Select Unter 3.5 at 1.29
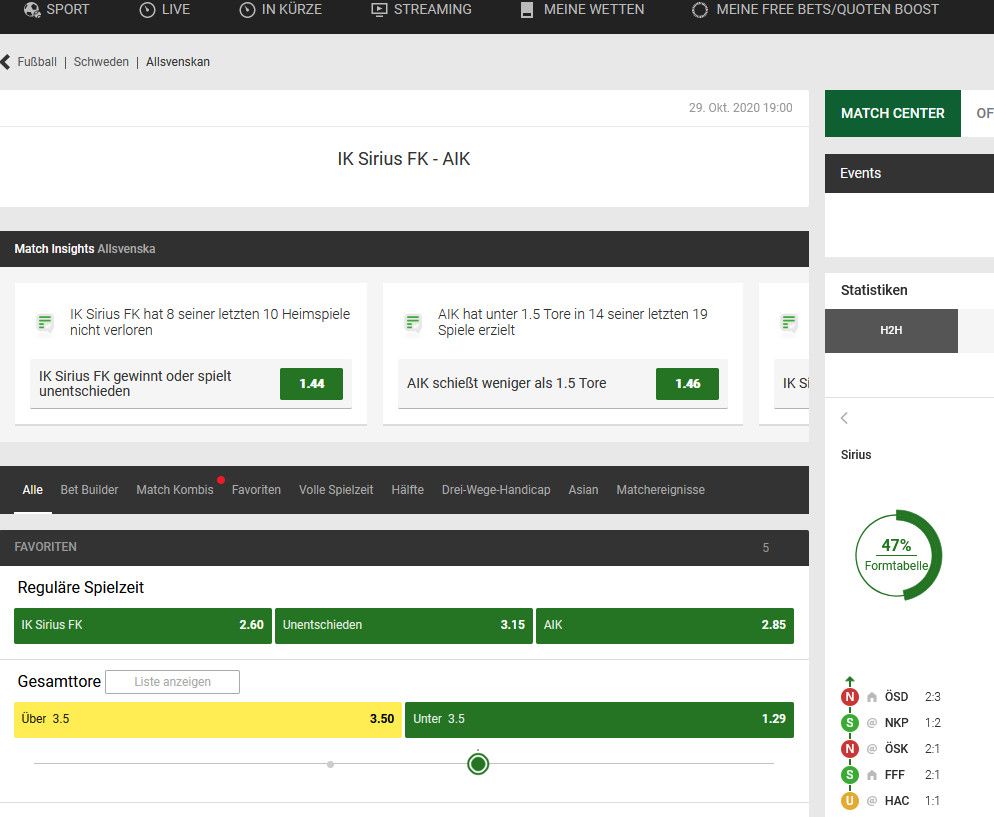Viewport: 994px width, 817px height. coord(599,719)
